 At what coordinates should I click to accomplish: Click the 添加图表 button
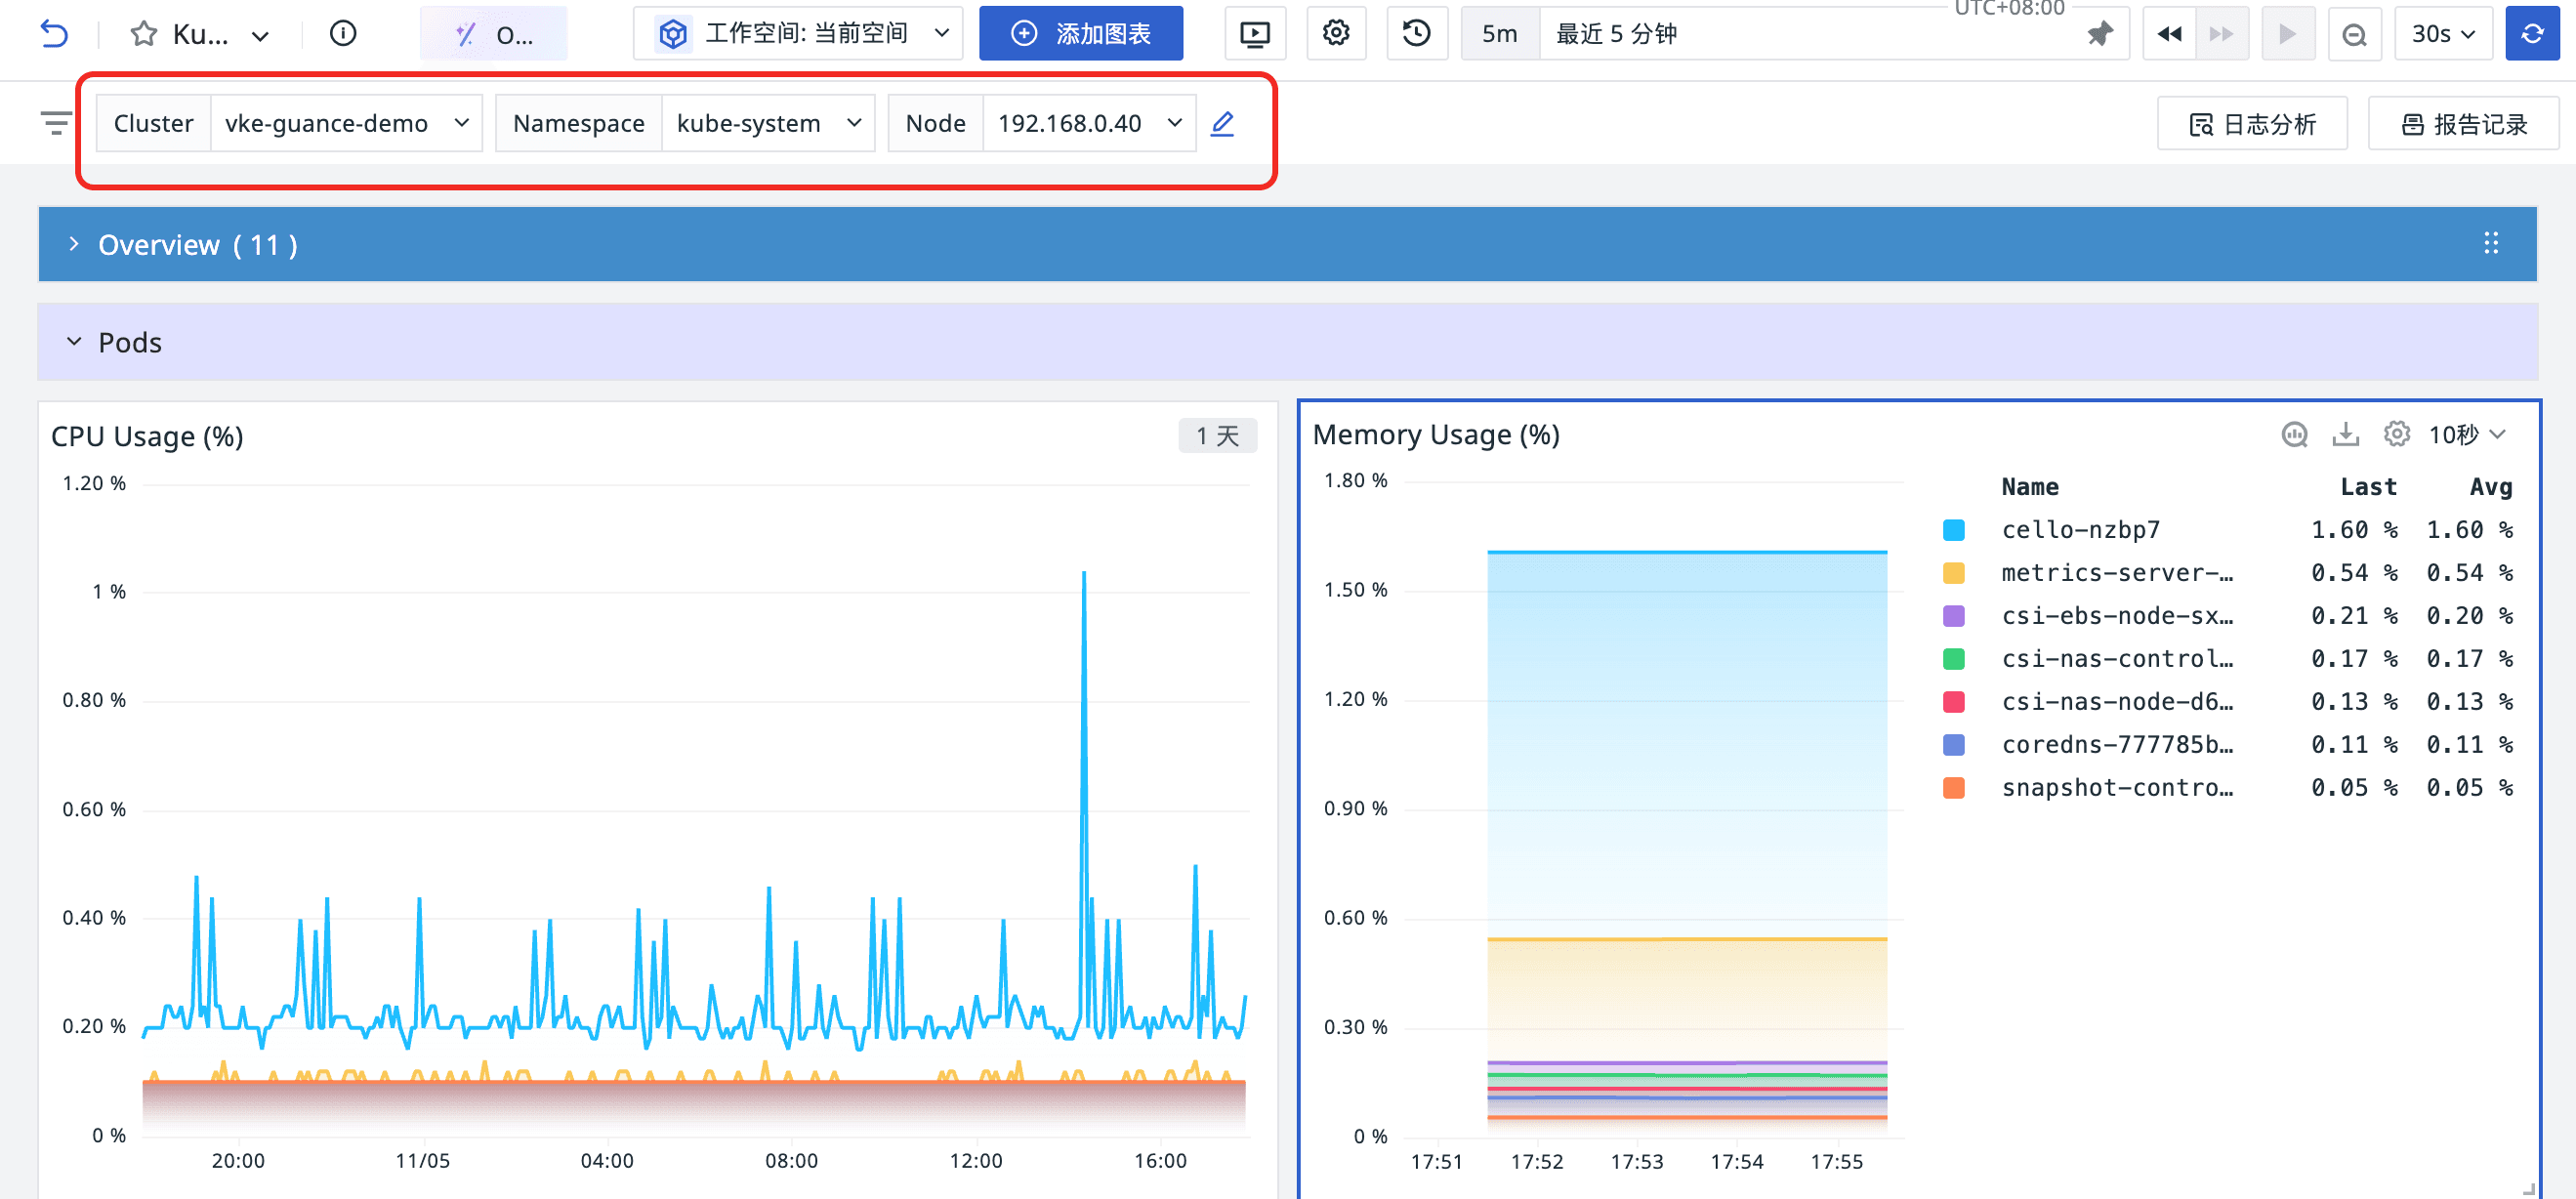click(x=1080, y=34)
